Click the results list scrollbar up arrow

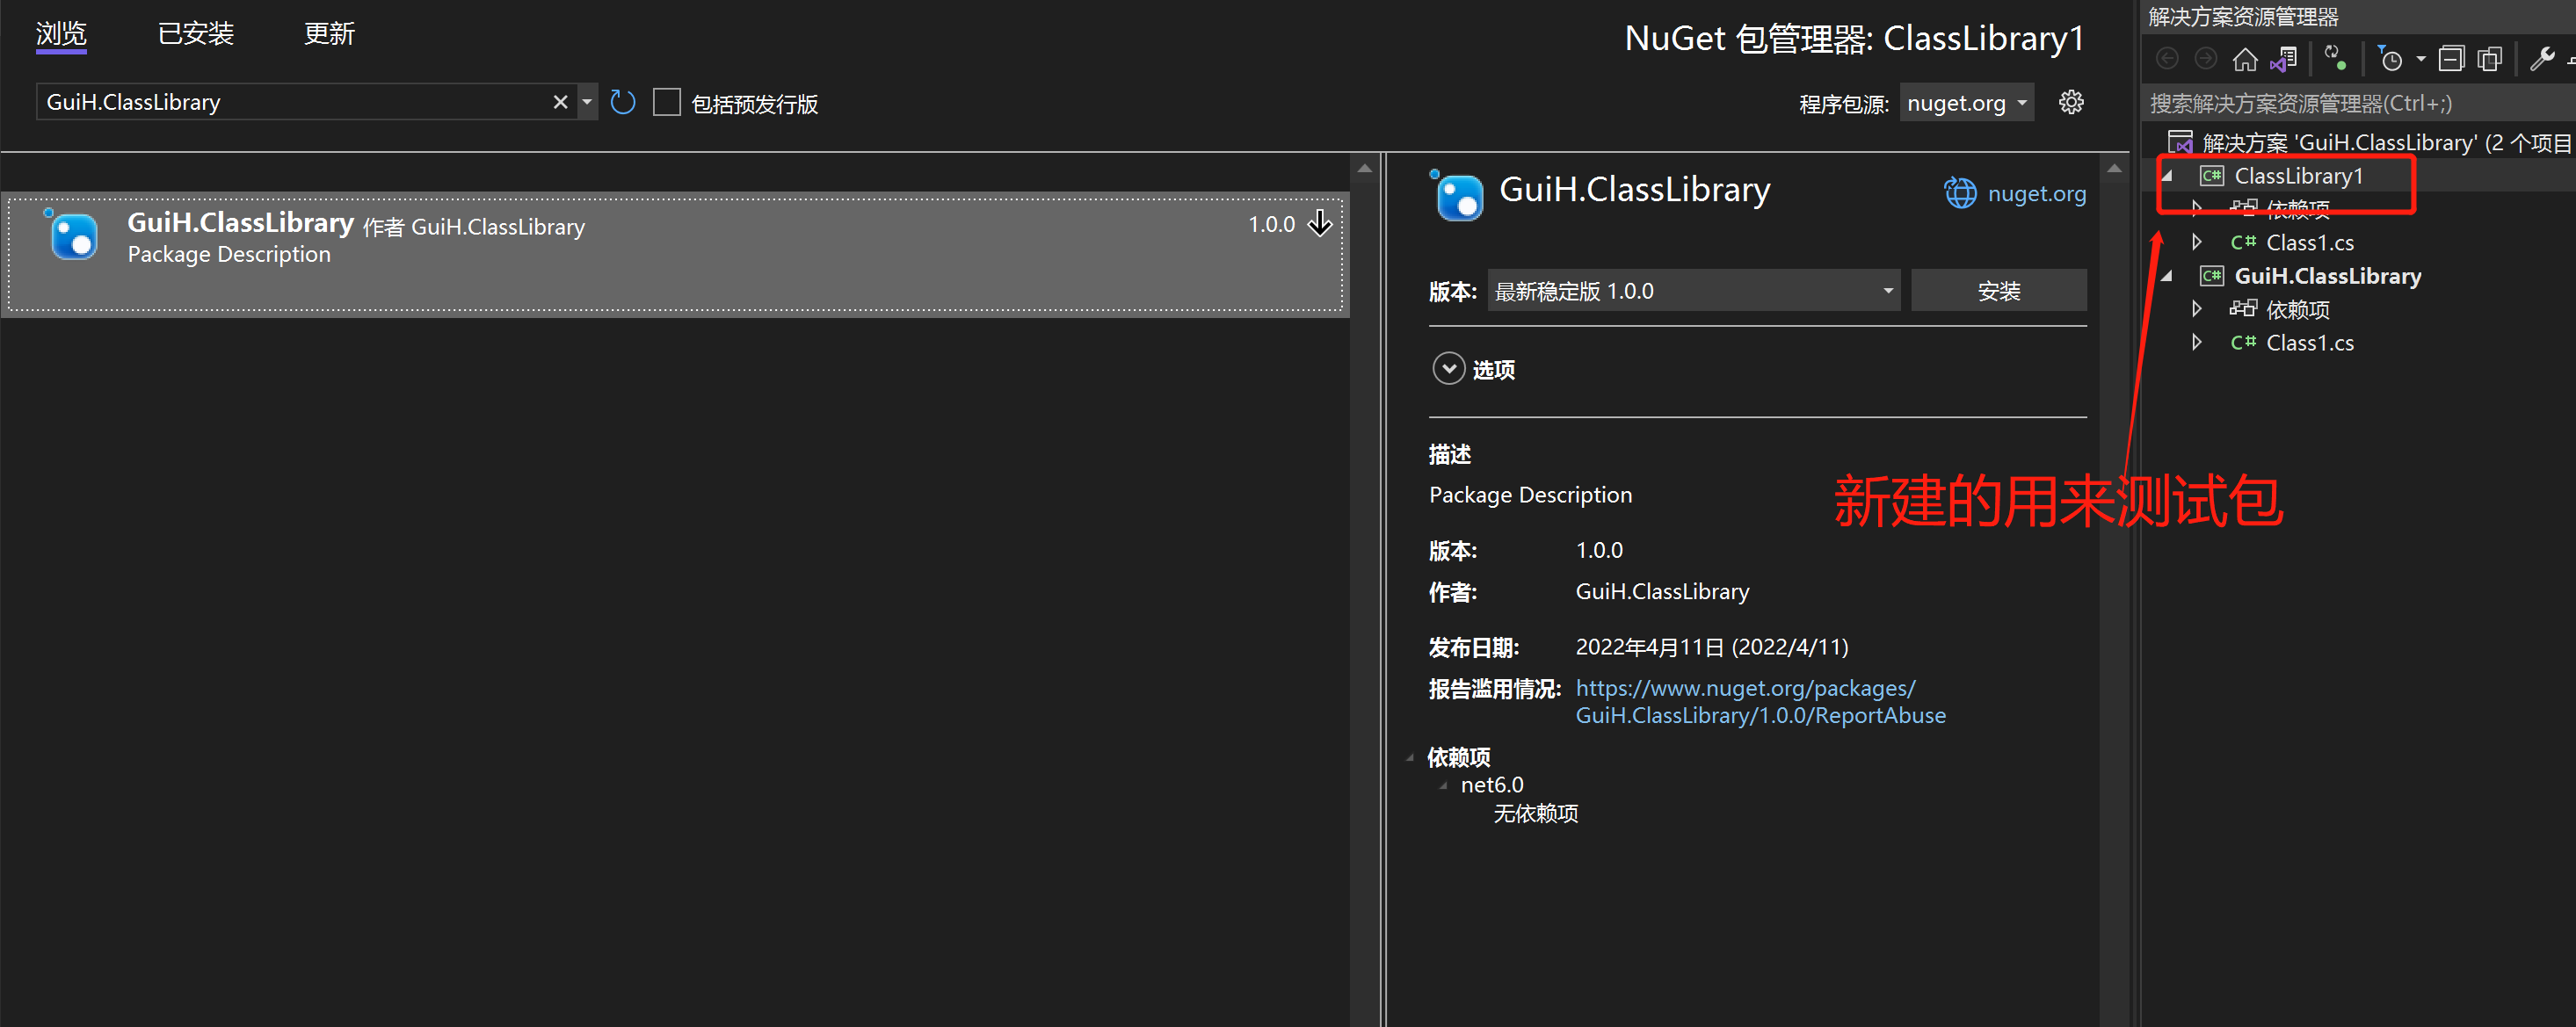[x=1364, y=170]
